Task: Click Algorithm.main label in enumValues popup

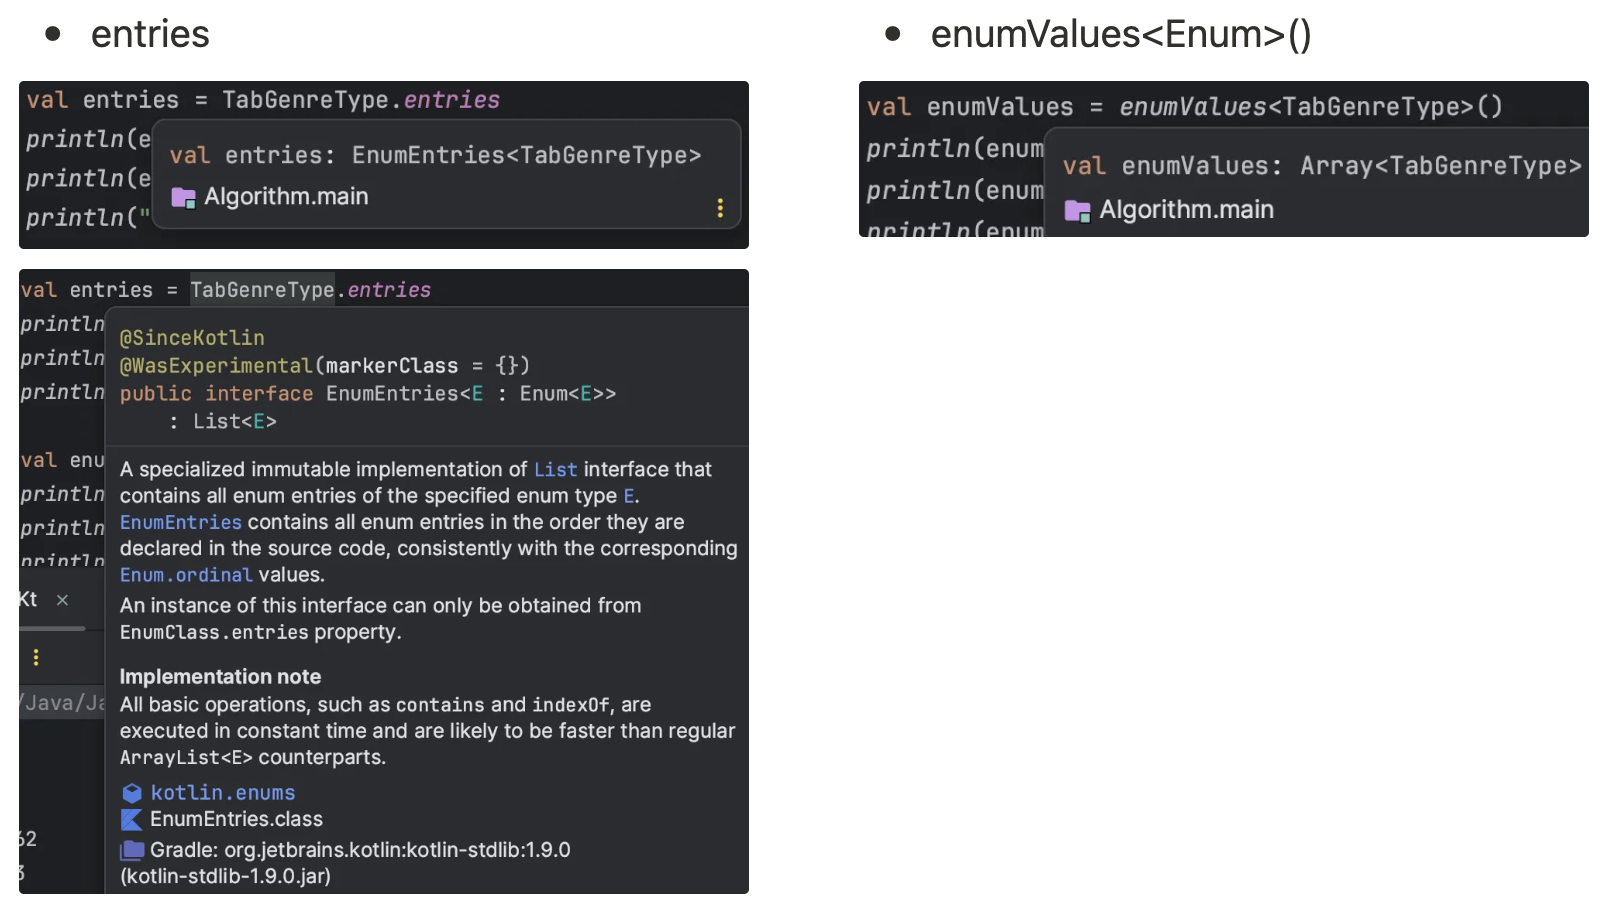Action: pos(1186,210)
